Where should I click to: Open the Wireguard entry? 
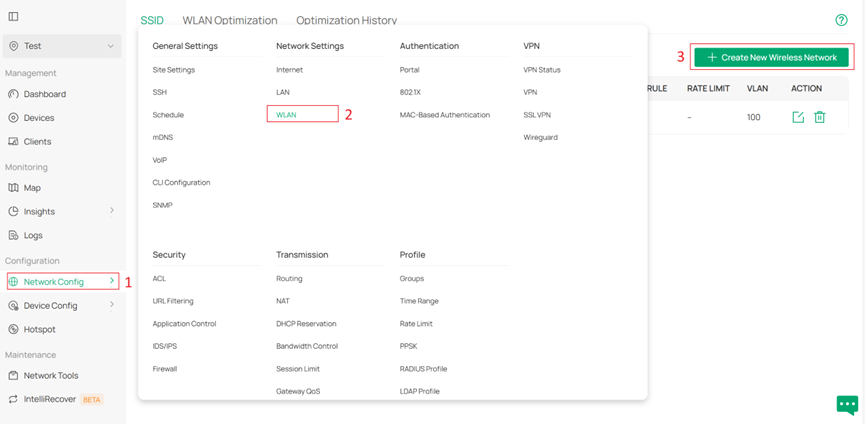(x=540, y=137)
